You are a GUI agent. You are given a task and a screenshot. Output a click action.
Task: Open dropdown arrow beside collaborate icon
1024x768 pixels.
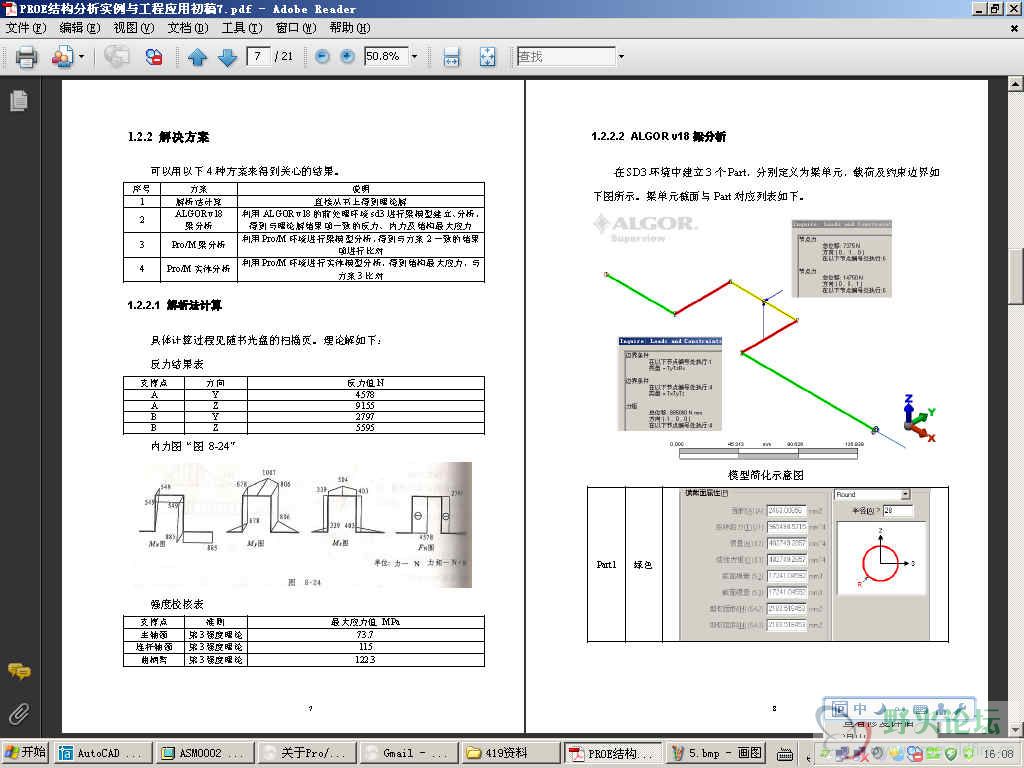click(x=82, y=57)
